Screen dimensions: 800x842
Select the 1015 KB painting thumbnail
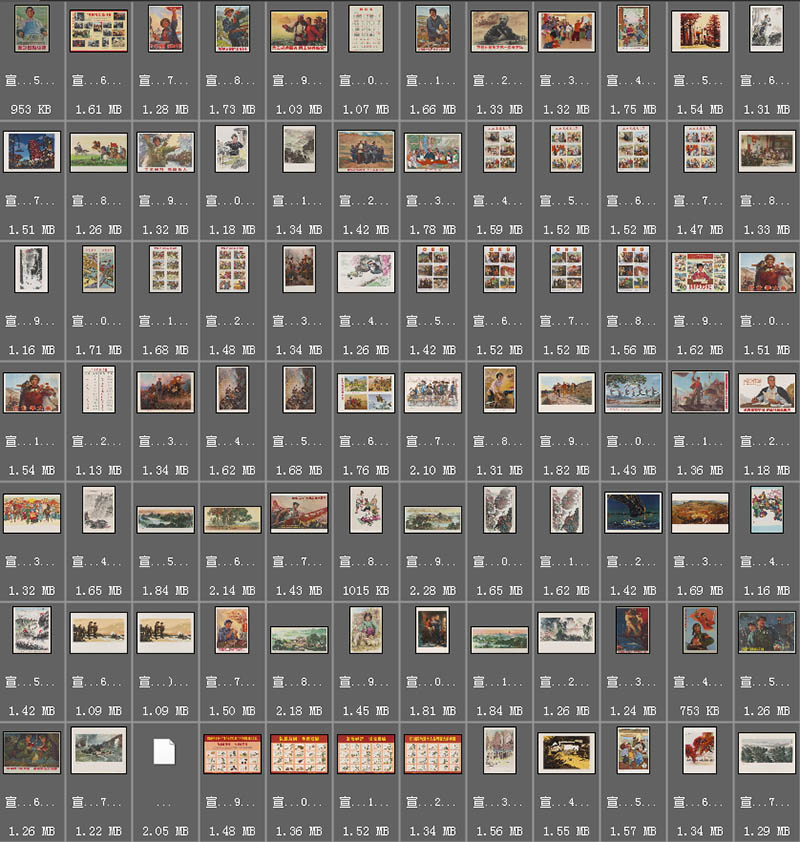point(365,510)
